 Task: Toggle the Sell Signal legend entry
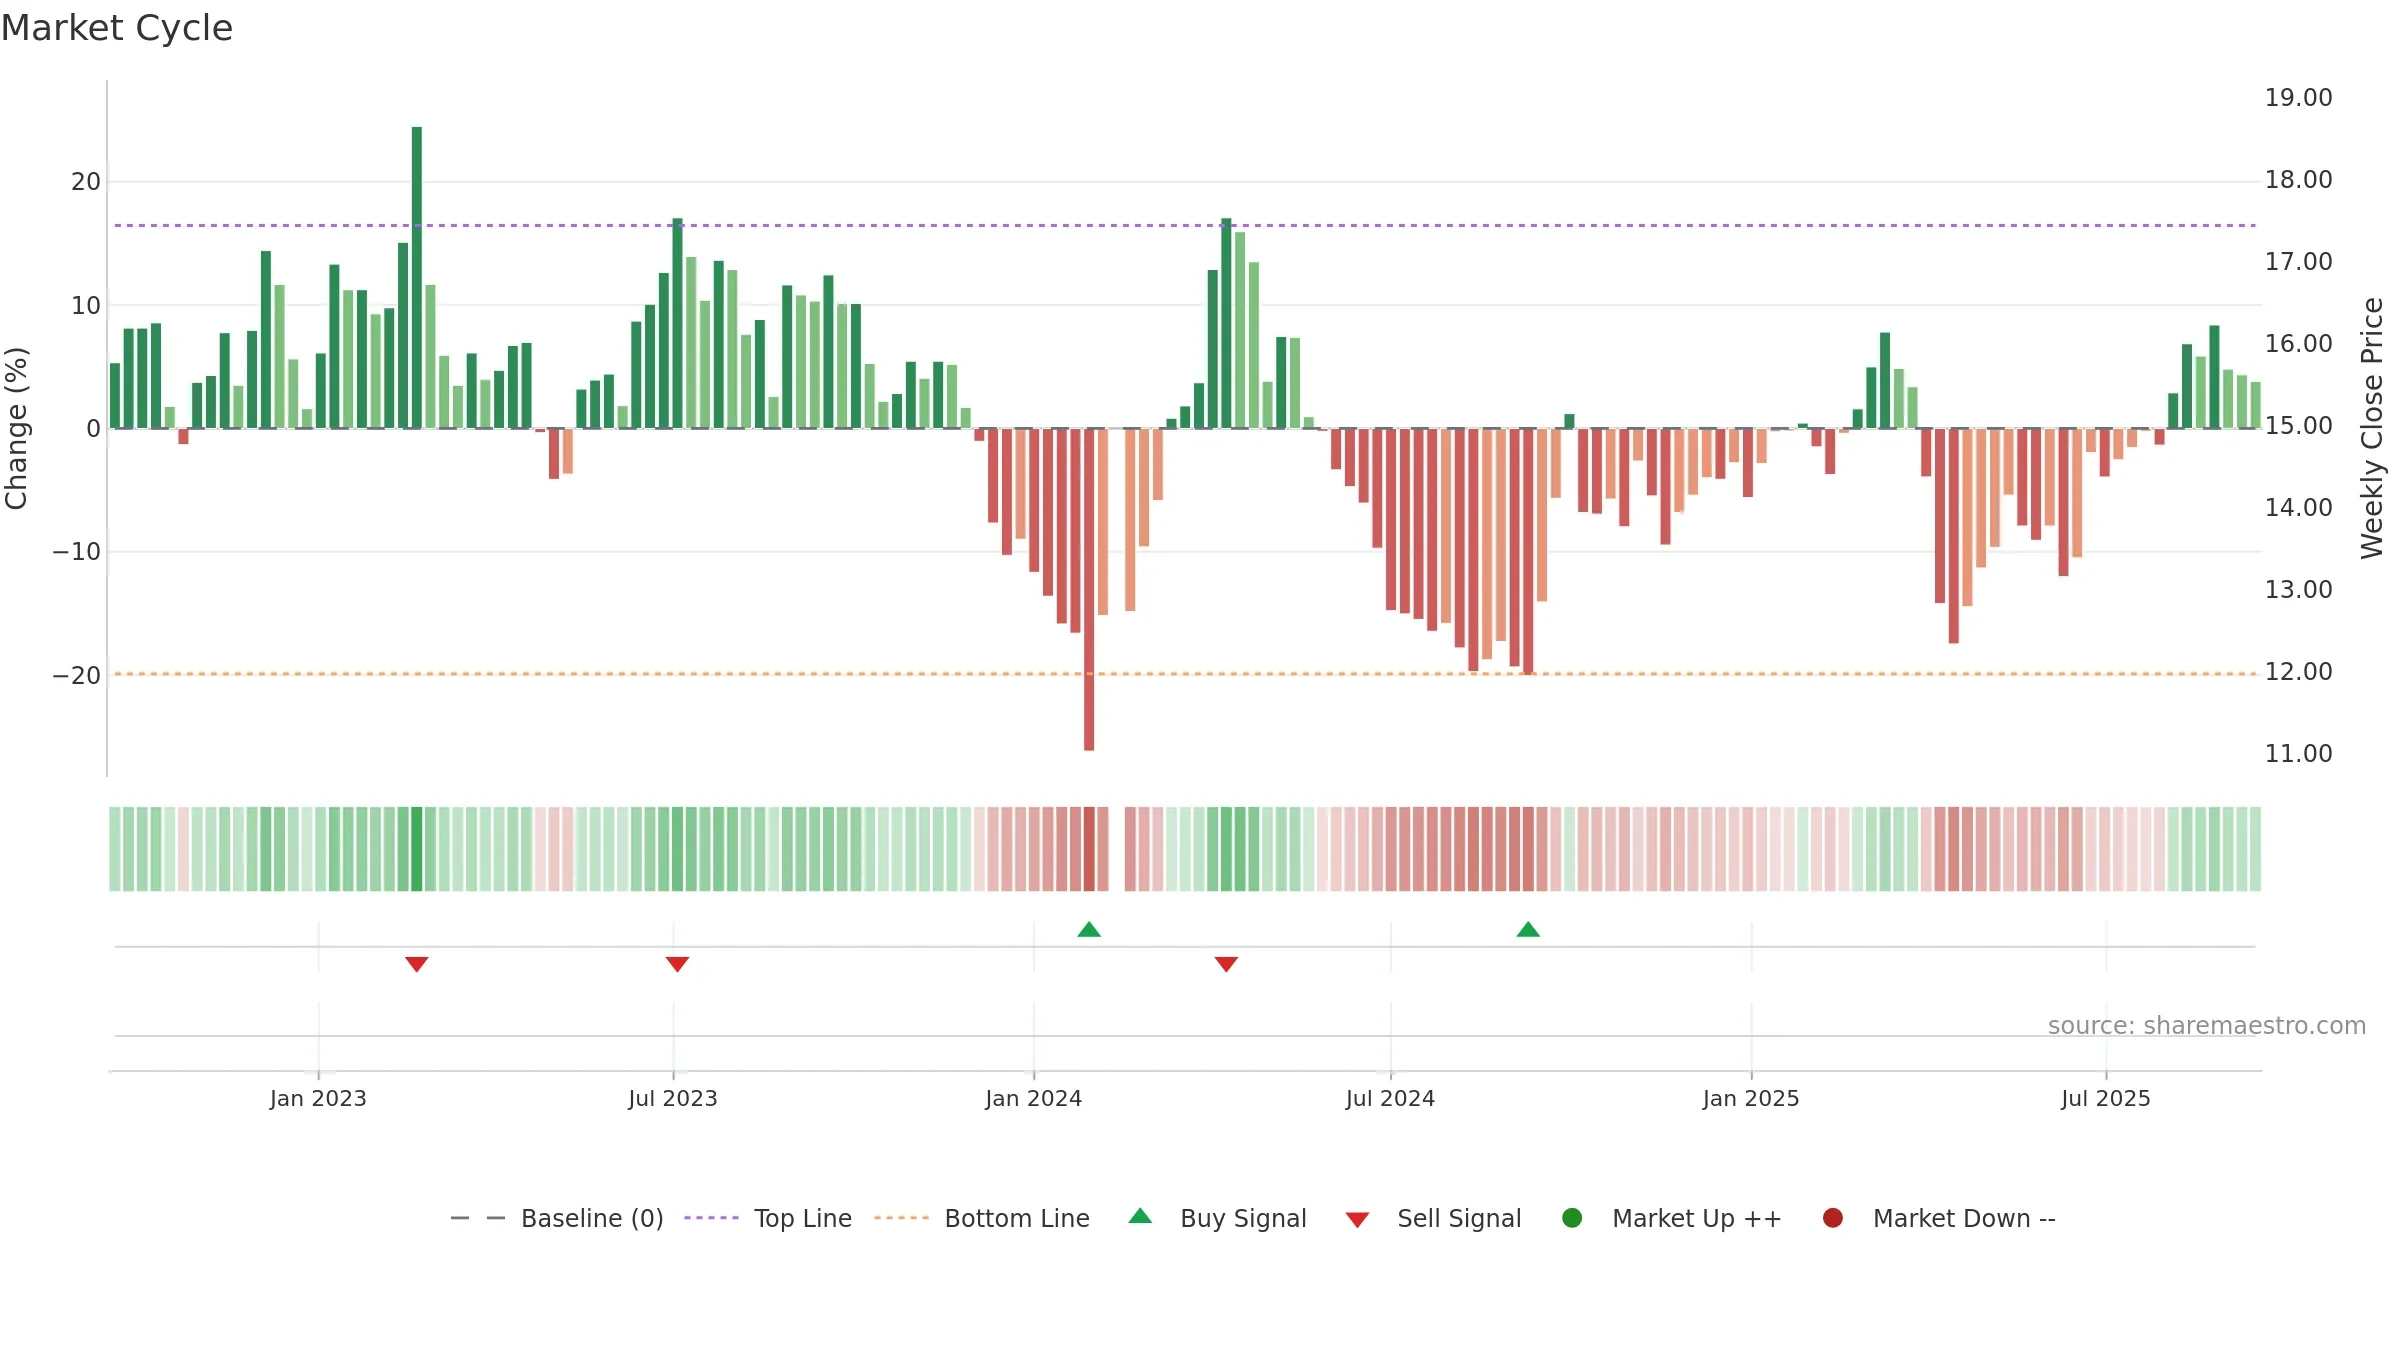1433,1218
